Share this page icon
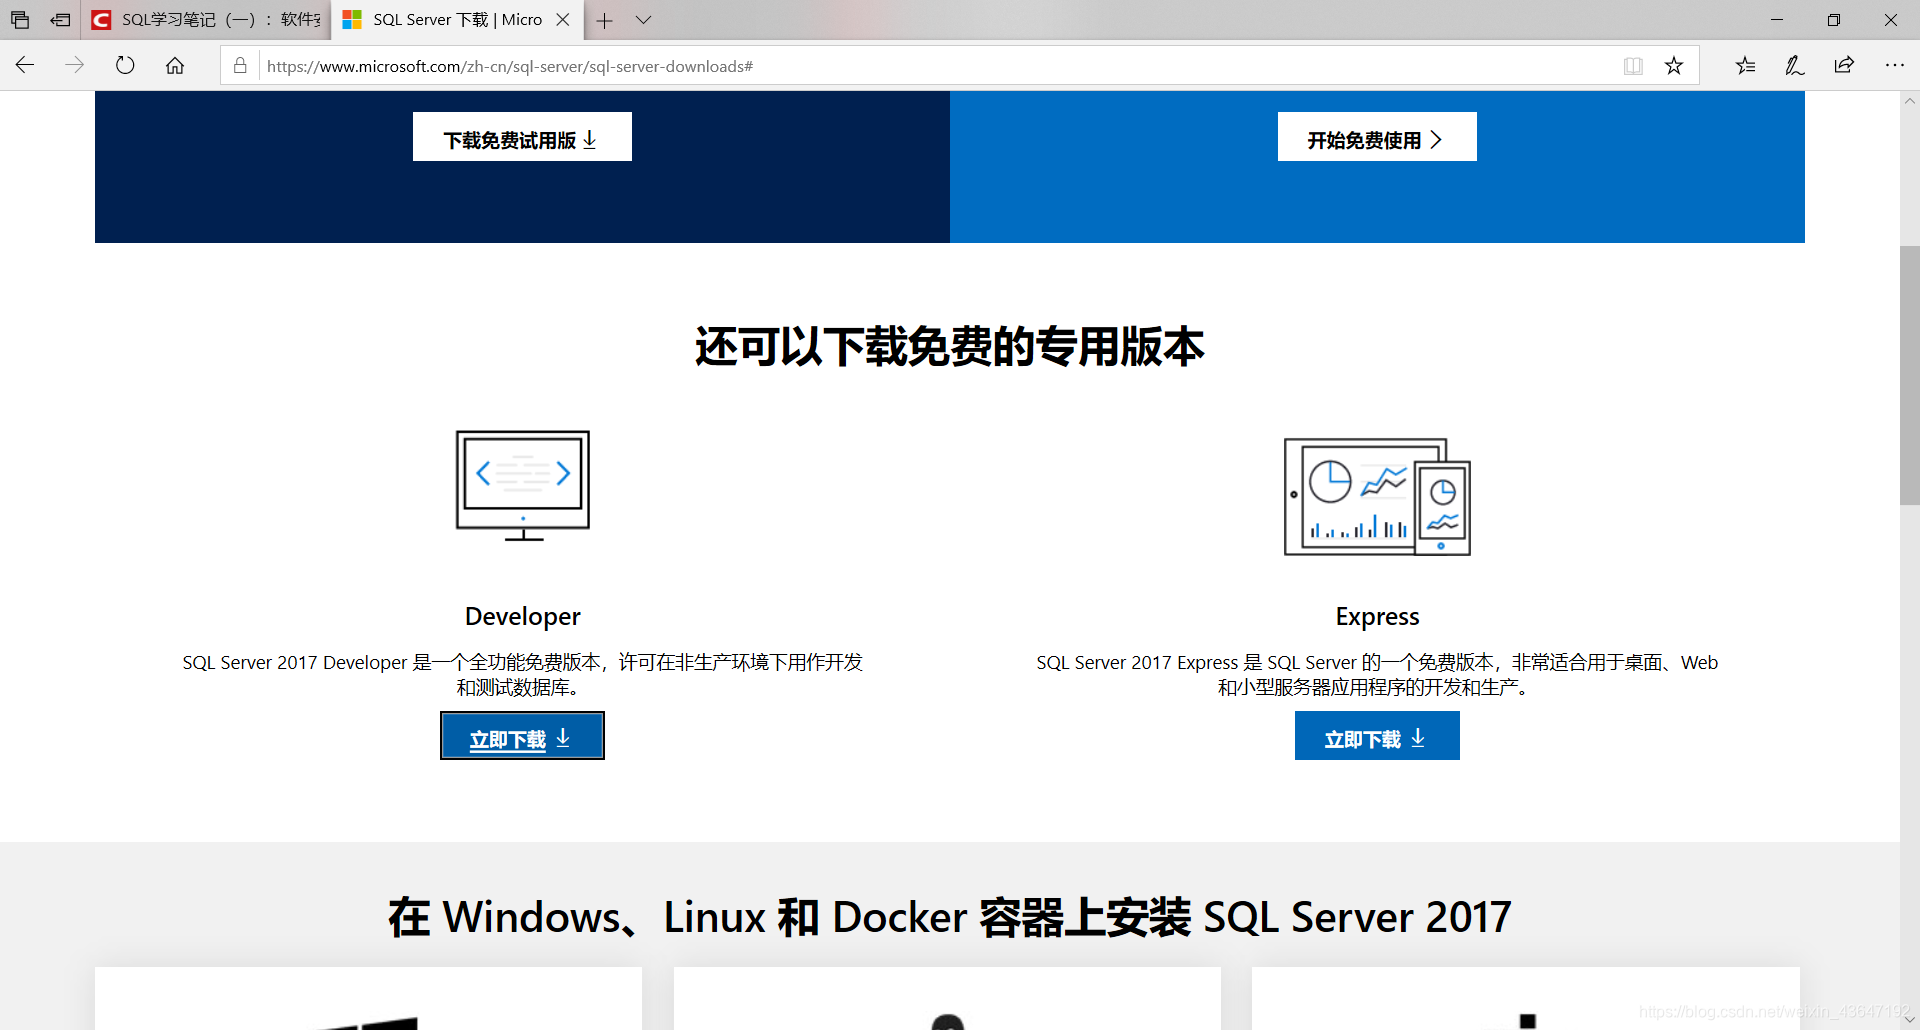1920x1030 pixels. click(1845, 66)
